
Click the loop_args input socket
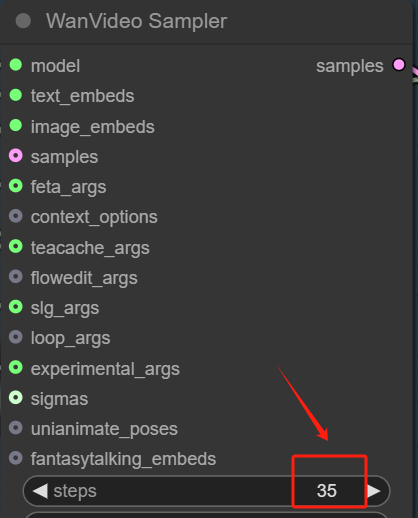16,337
